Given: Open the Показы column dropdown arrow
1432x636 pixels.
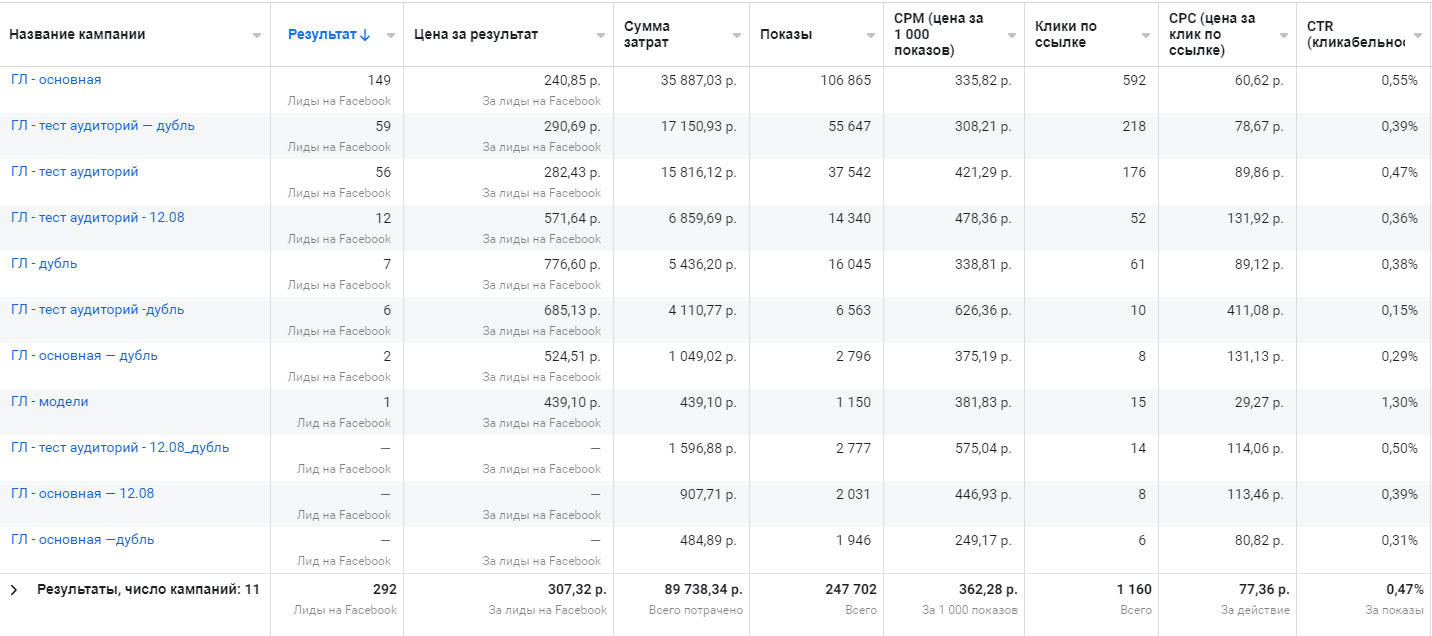Looking at the screenshot, I should (870, 35).
